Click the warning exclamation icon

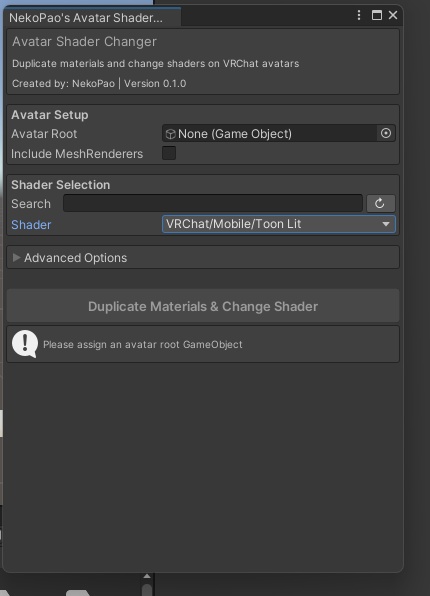25,344
